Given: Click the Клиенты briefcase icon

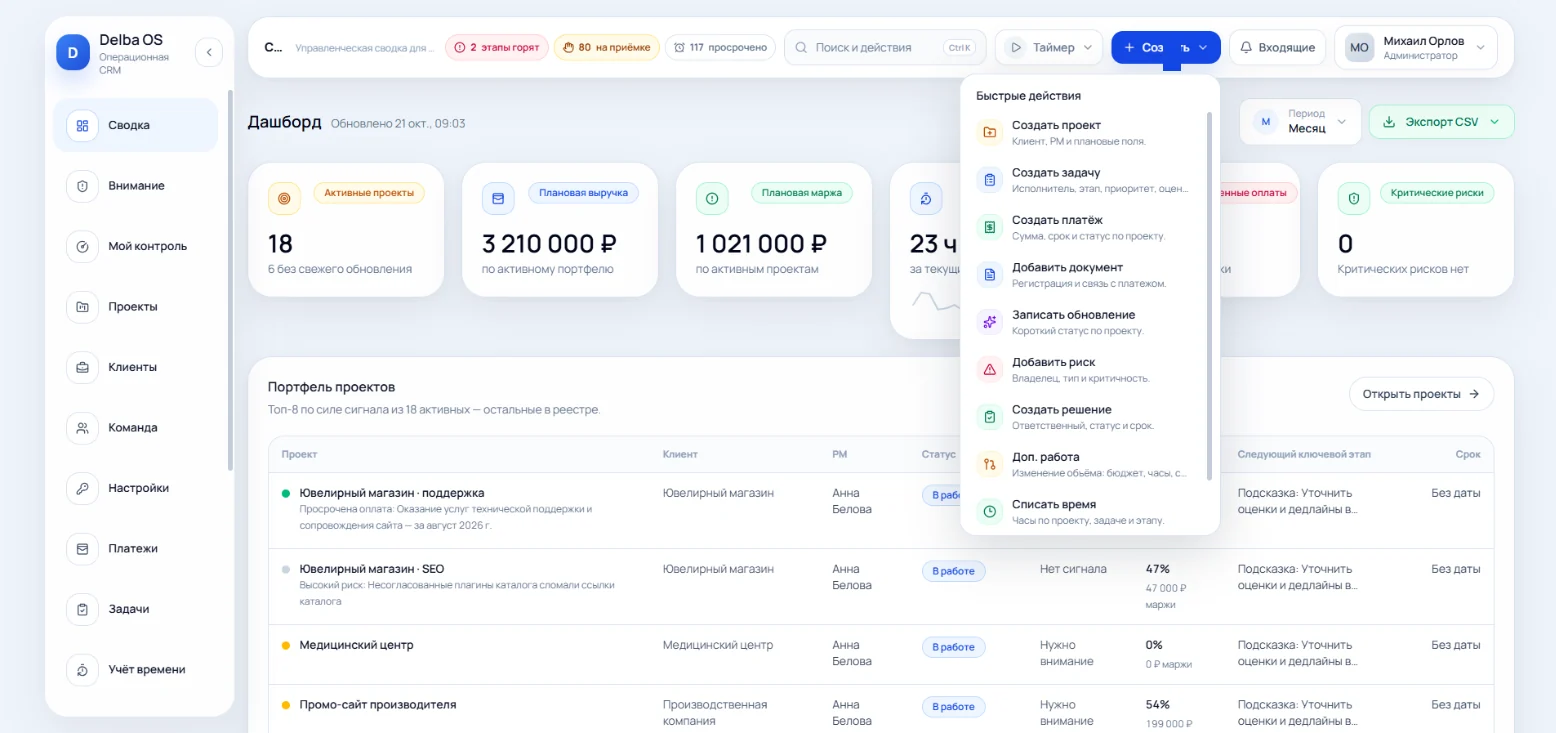Looking at the screenshot, I should 82,367.
